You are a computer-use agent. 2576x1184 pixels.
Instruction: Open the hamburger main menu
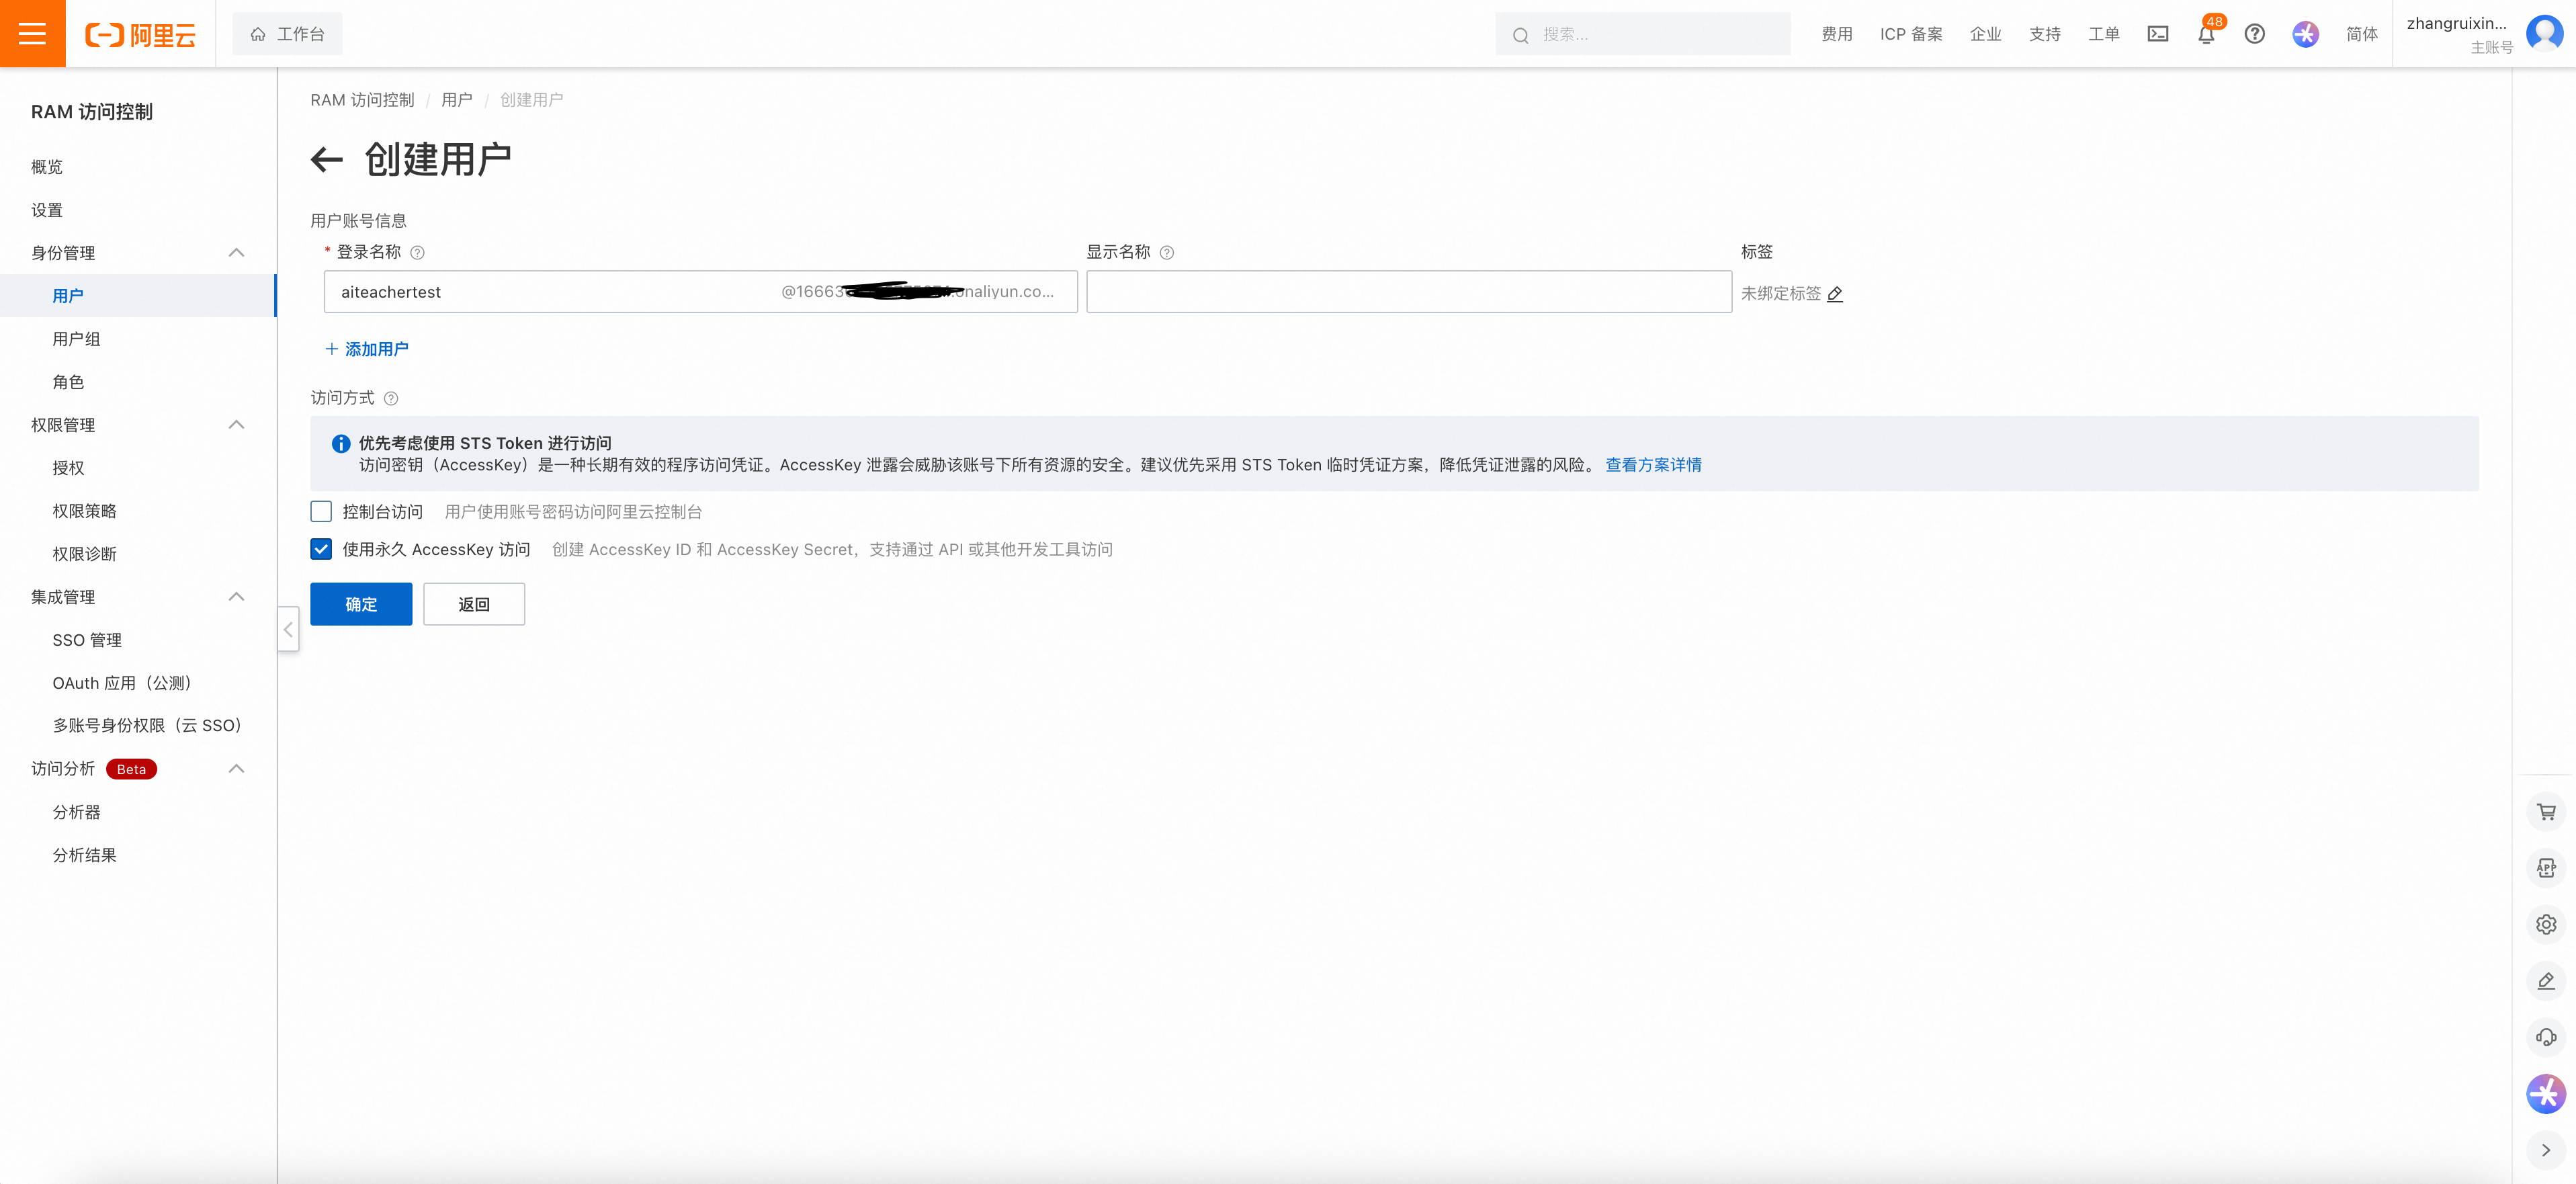[32, 33]
